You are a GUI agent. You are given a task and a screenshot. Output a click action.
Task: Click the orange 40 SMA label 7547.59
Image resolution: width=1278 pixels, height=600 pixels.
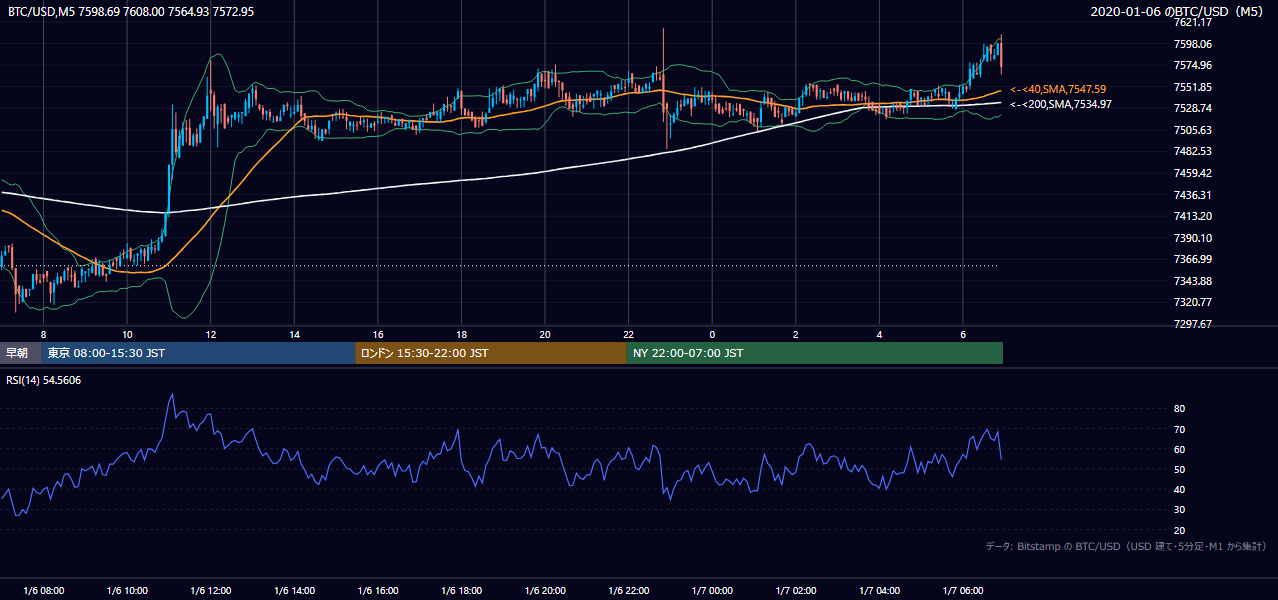[1058, 89]
